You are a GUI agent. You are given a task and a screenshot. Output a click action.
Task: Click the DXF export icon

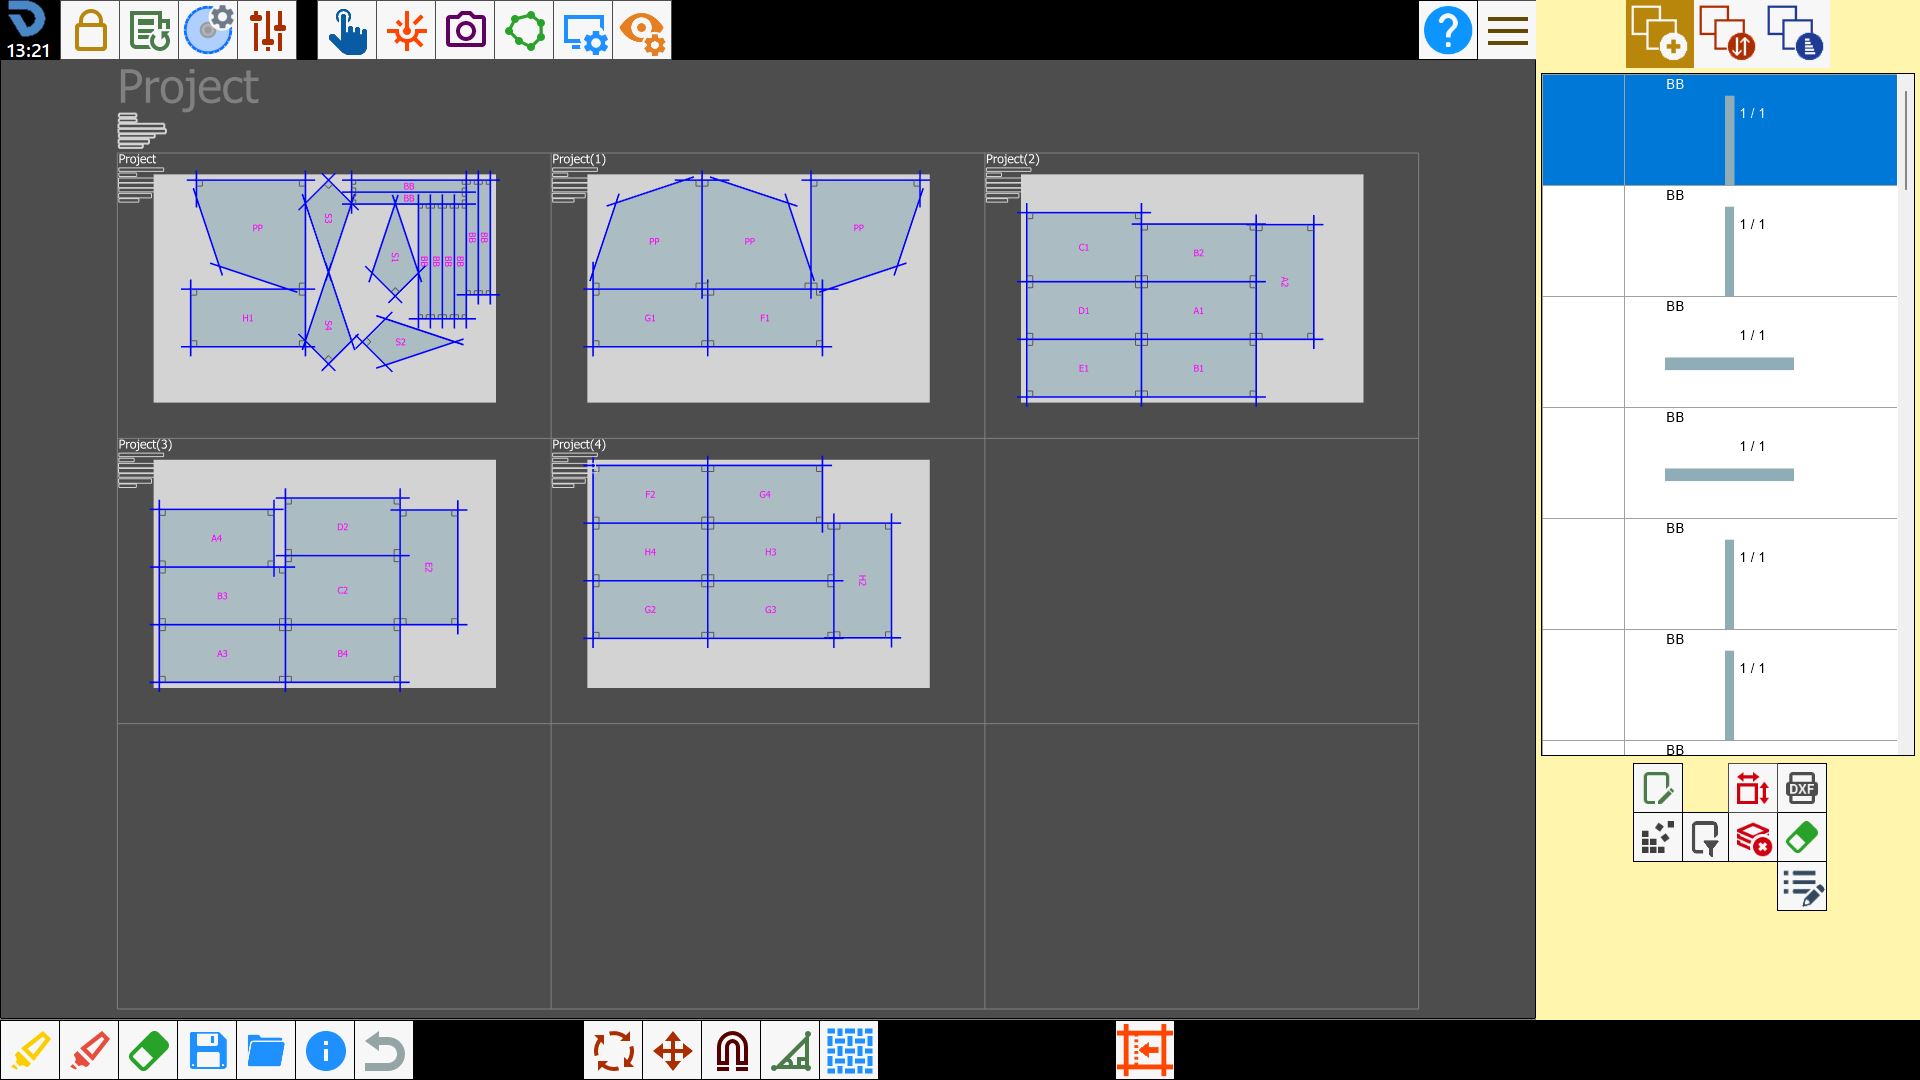coord(1802,788)
